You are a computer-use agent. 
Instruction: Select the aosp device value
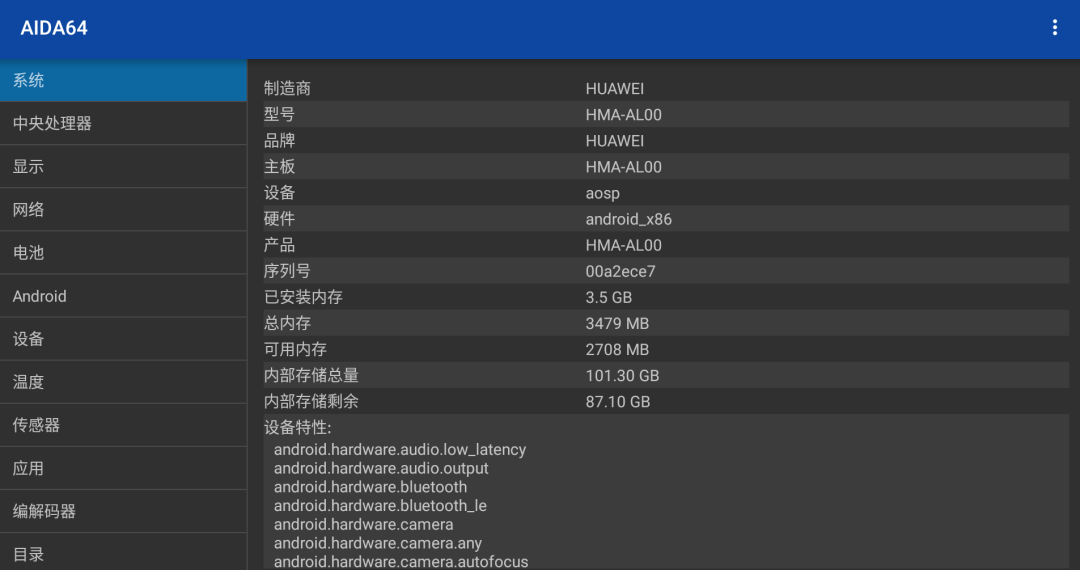tap(603, 193)
